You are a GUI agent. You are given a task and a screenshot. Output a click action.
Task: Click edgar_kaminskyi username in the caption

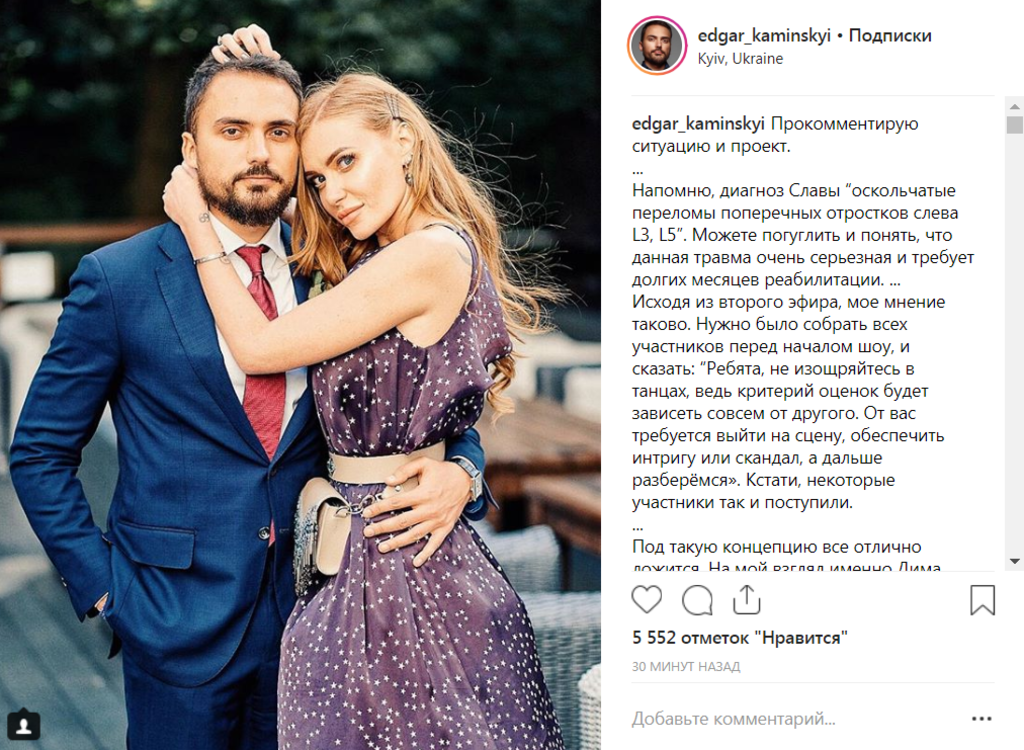tap(698, 123)
